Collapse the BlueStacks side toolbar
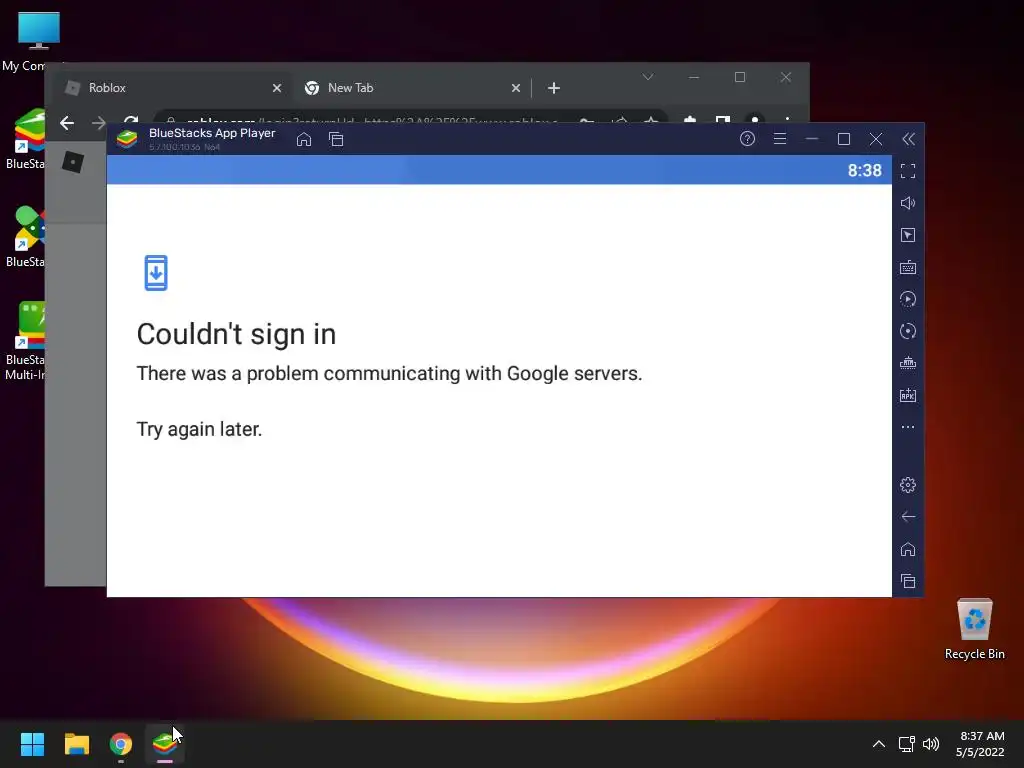Image resolution: width=1024 pixels, height=768 pixels. point(908,139)
